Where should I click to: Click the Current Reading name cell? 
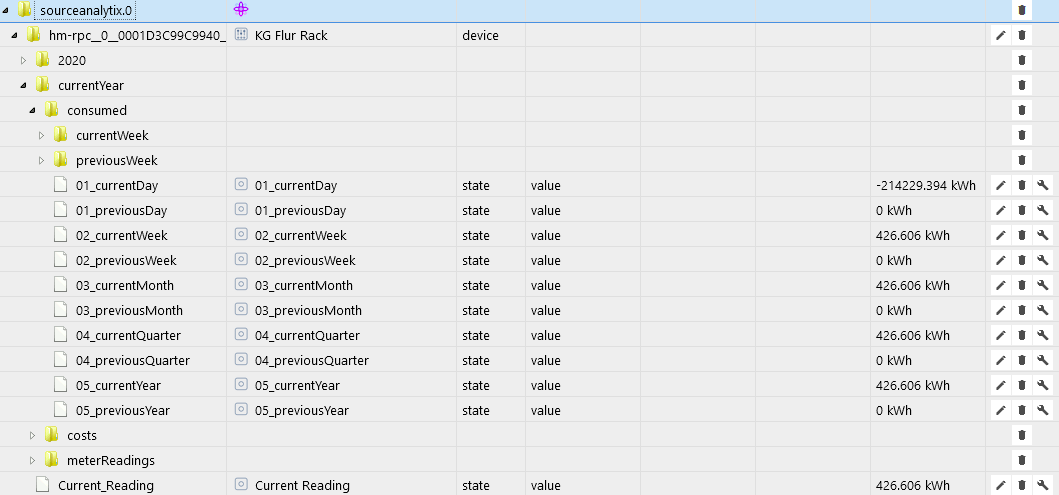click(341, 485)
